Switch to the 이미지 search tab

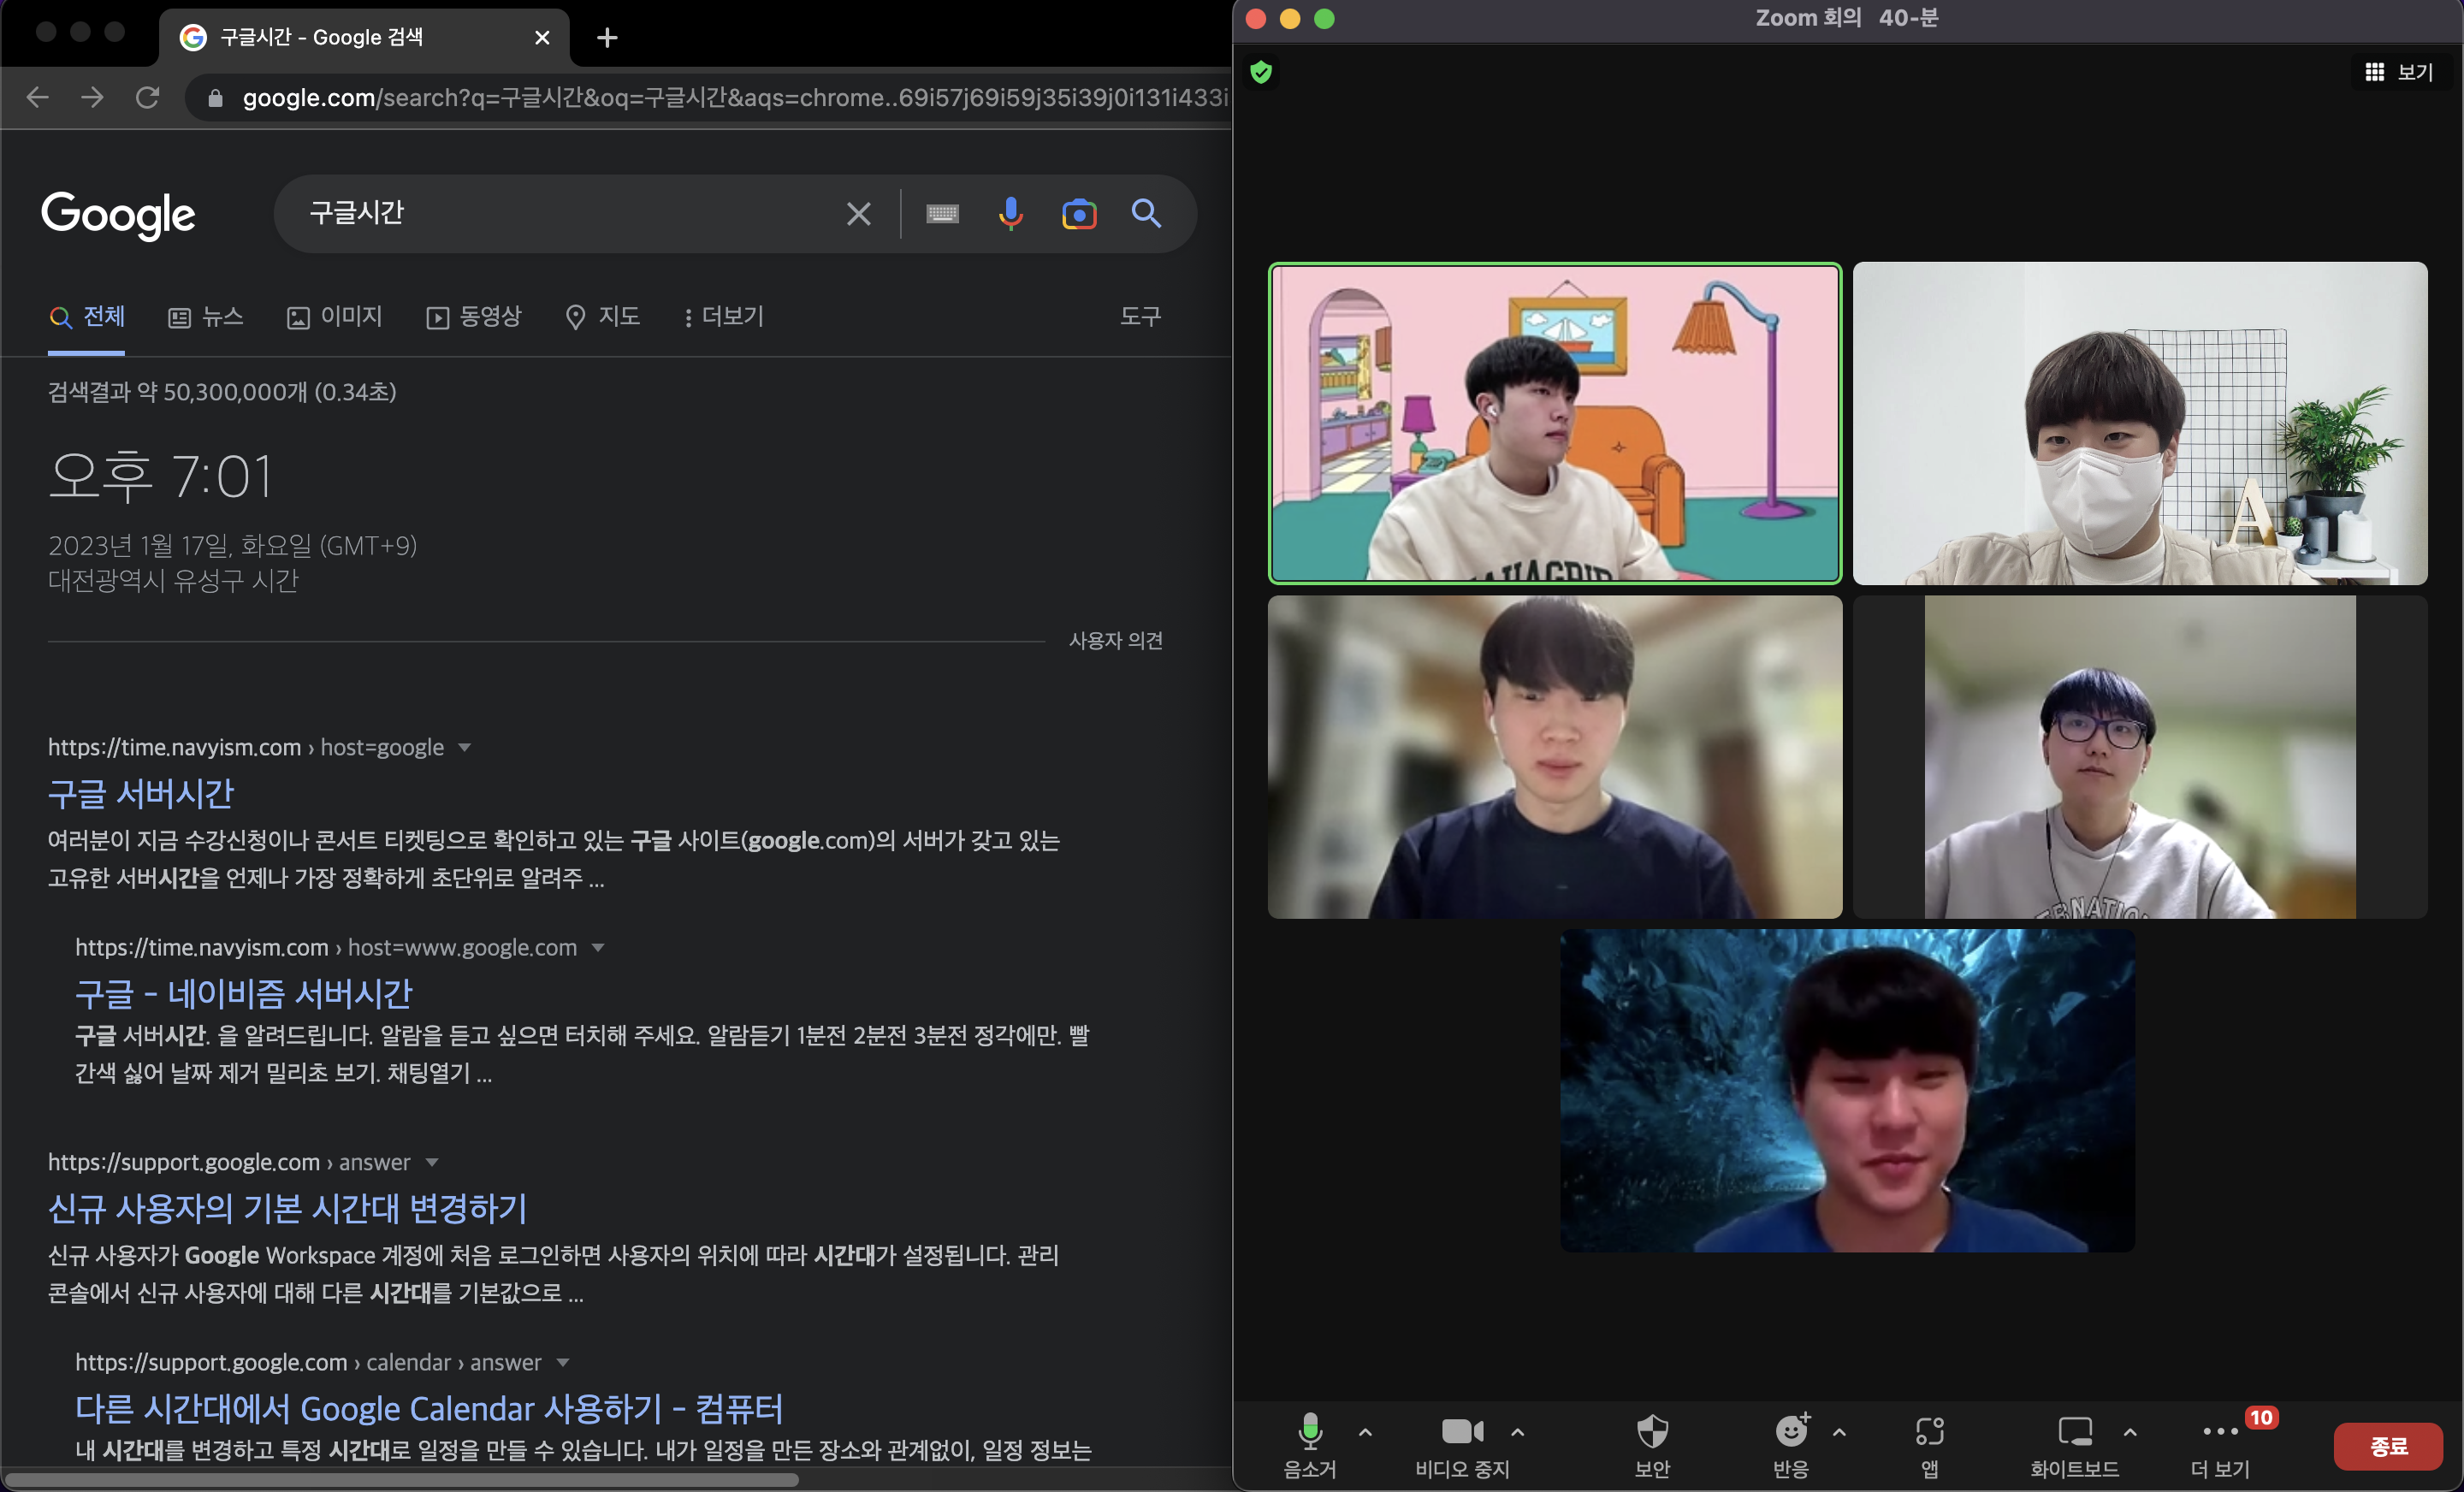(x=335, y=317)
